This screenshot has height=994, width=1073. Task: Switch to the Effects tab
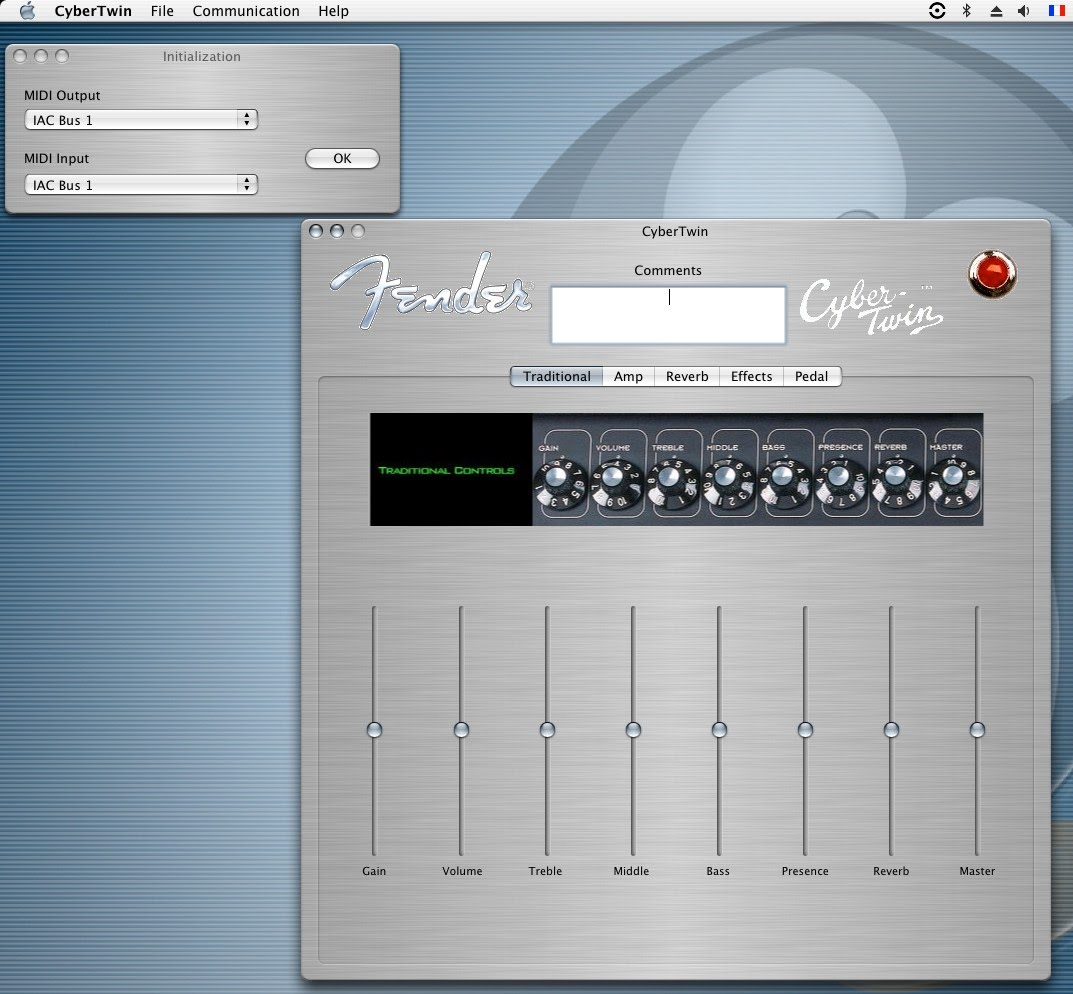point(751,376)
